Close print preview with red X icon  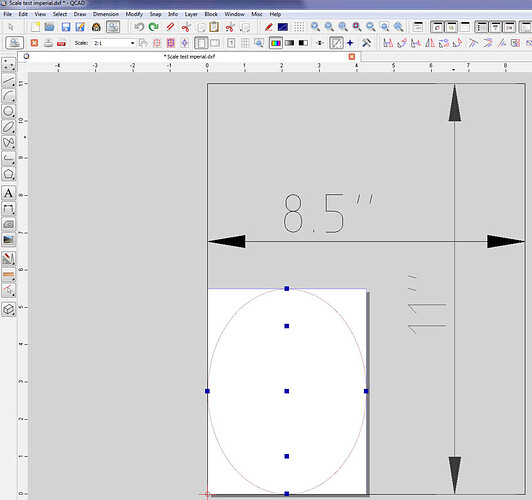coord(34,43)
